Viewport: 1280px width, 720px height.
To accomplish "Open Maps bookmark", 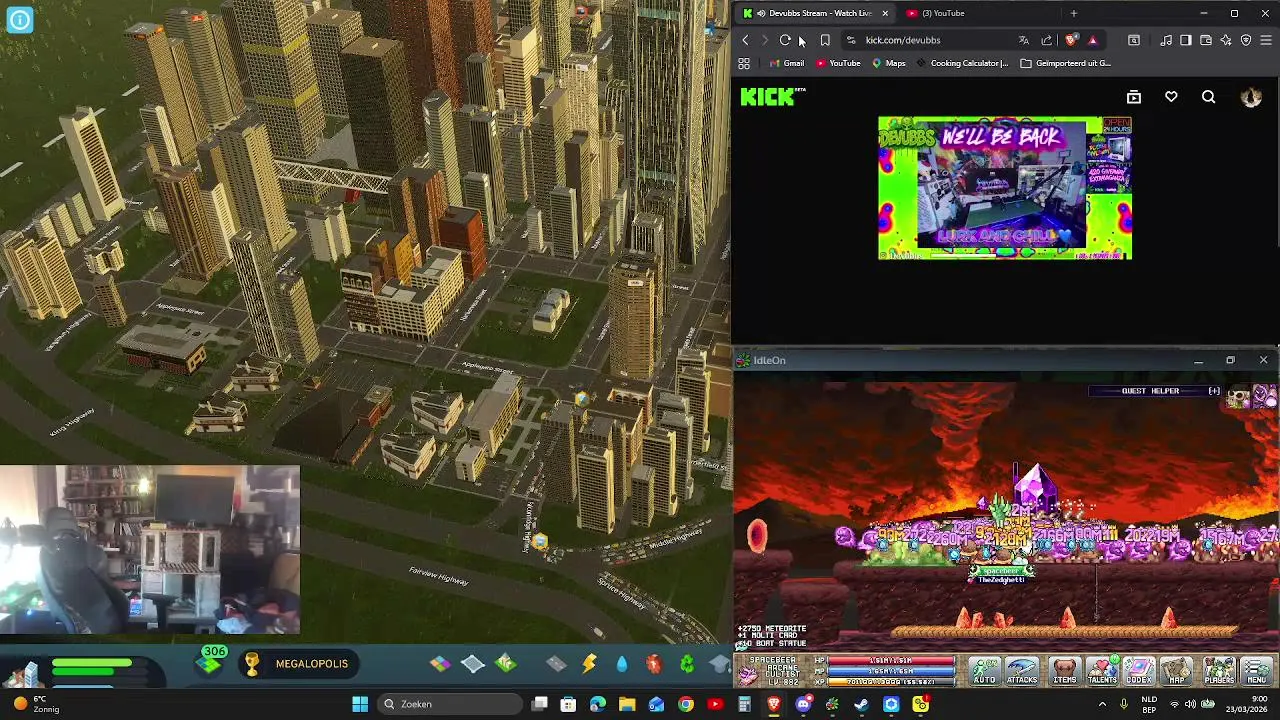I will click(888, 63).
